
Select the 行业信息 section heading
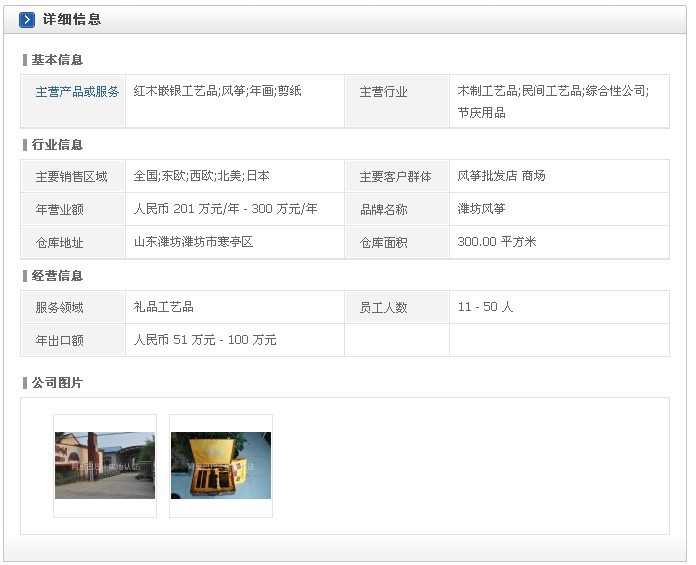(x=57, y=145)
